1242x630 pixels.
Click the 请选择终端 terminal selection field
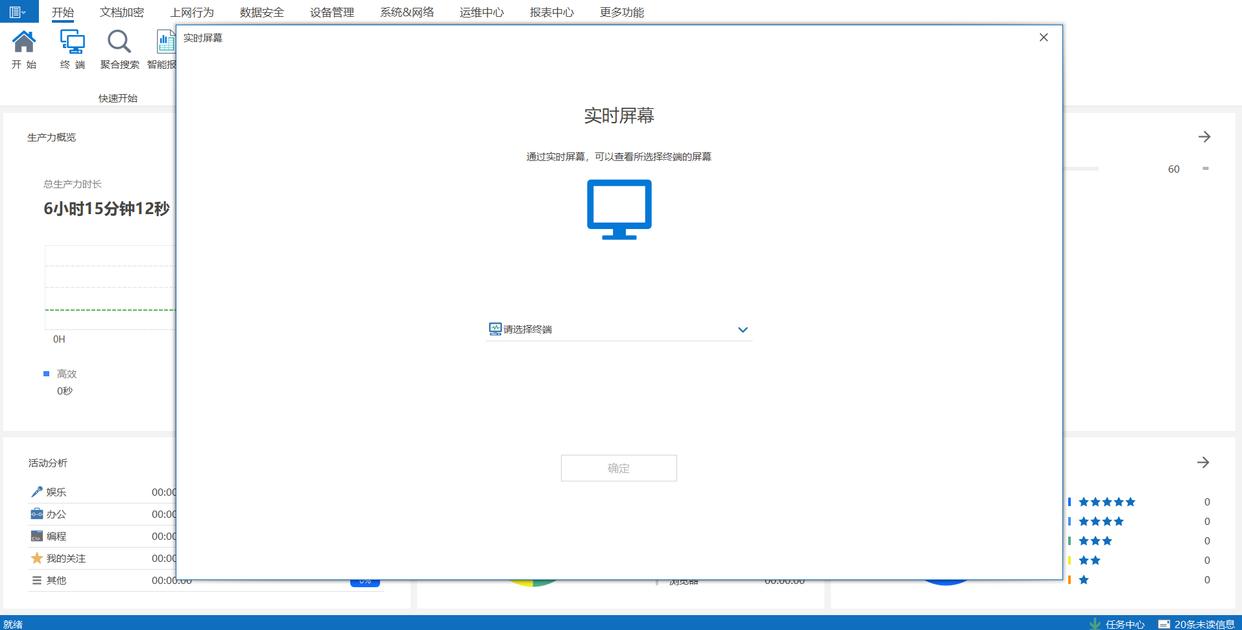coord(619,329)
